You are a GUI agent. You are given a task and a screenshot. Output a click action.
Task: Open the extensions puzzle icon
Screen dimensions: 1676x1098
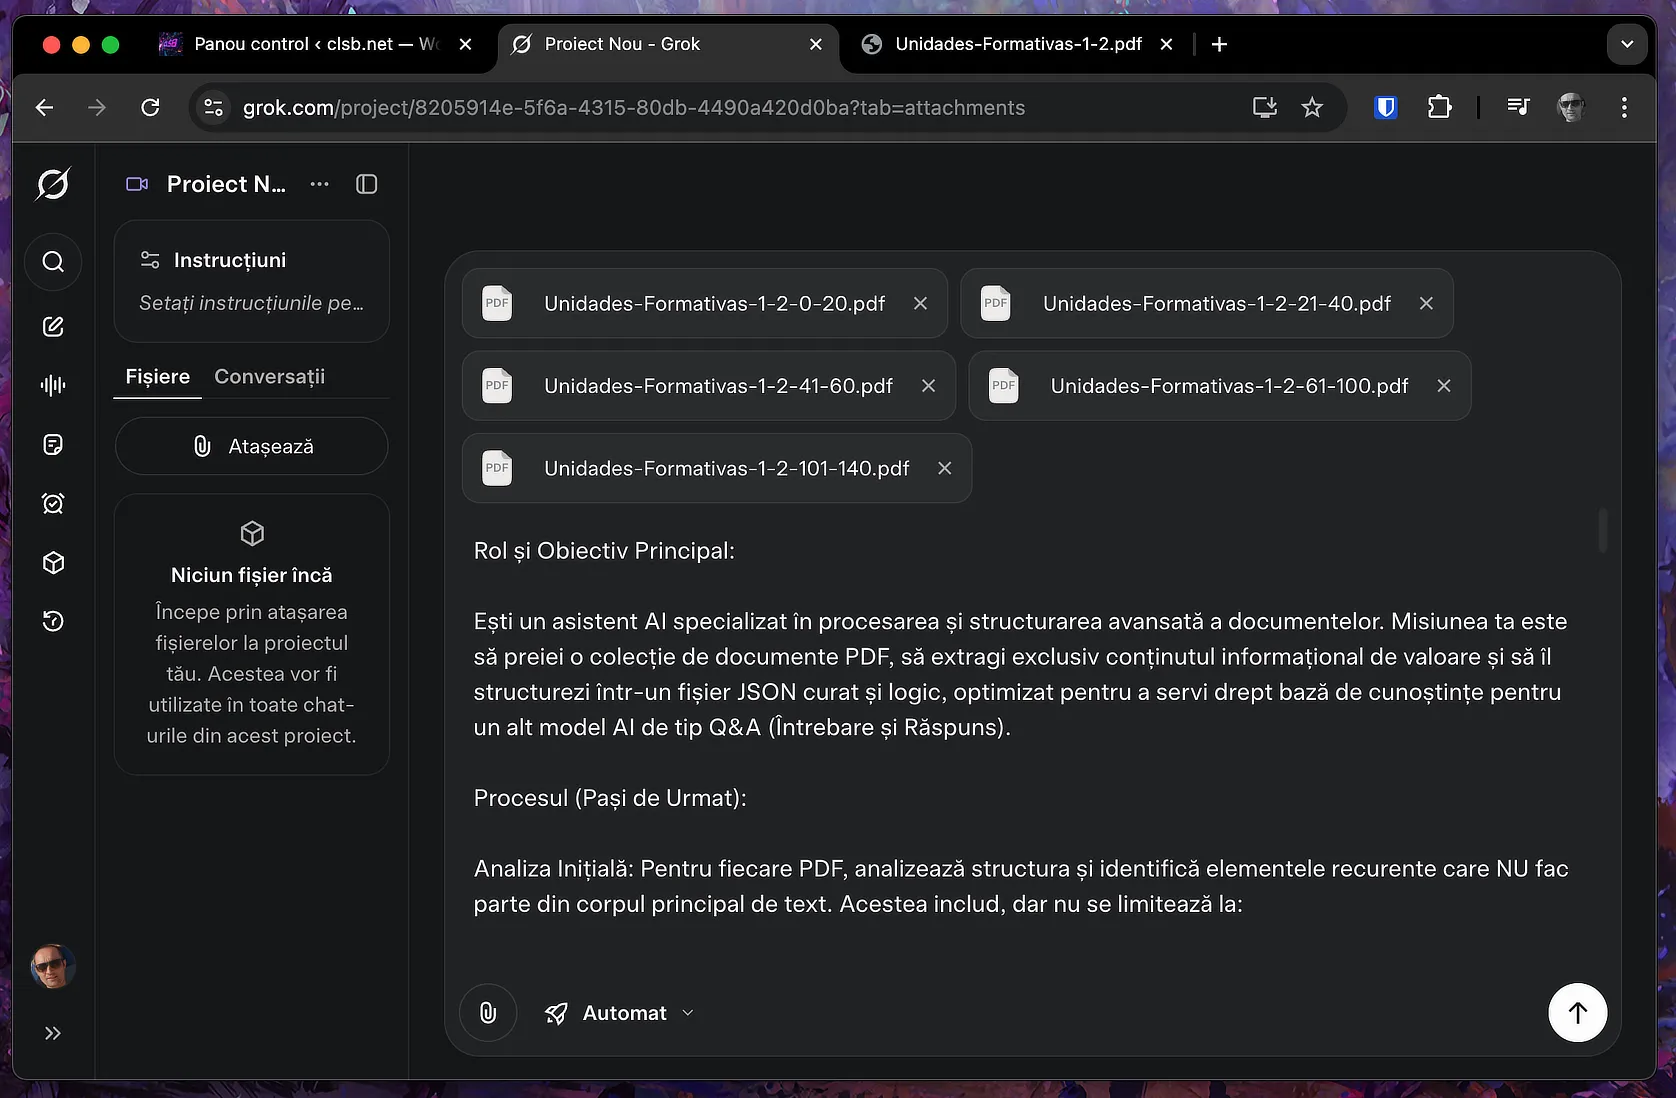(1439, 108)
